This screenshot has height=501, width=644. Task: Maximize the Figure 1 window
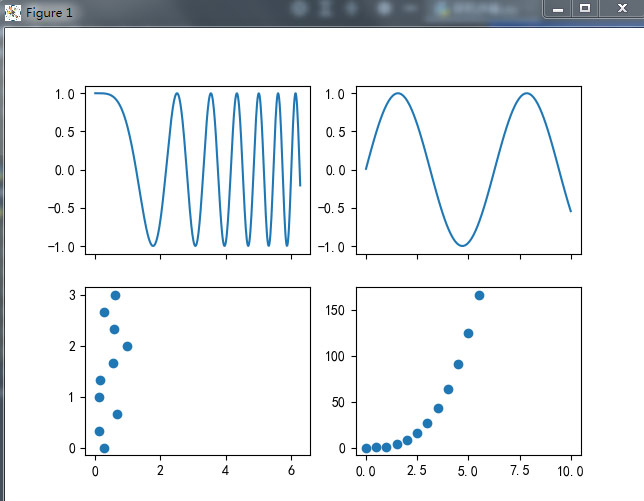pyautogui.click(x=585, y=8)
